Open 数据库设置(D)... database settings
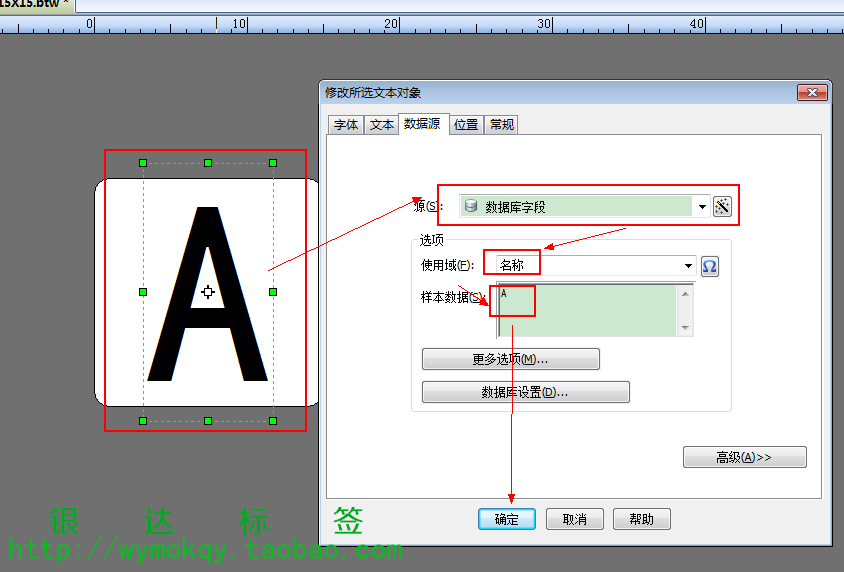The height and width of the screenshot is (572, 844). [525, 392]
